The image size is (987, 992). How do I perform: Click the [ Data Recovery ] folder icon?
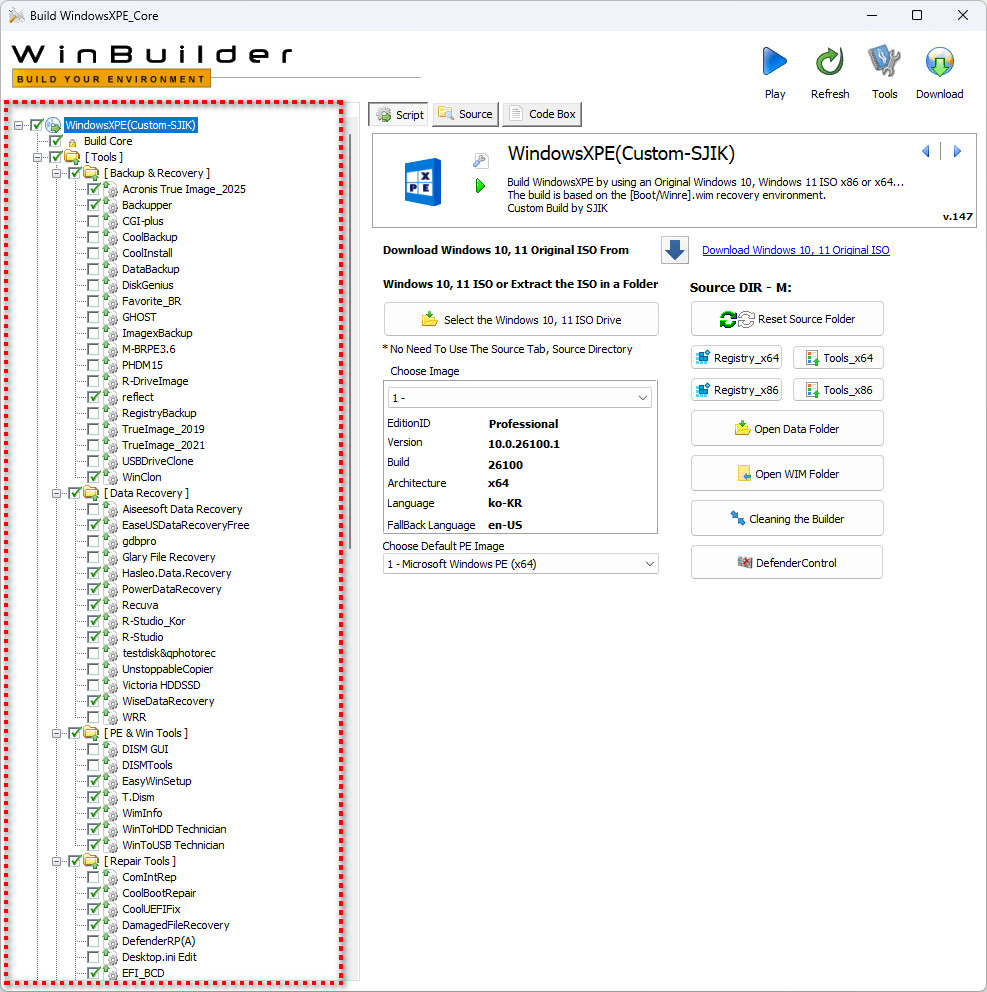pyautogui.click(x=91, y=493)
